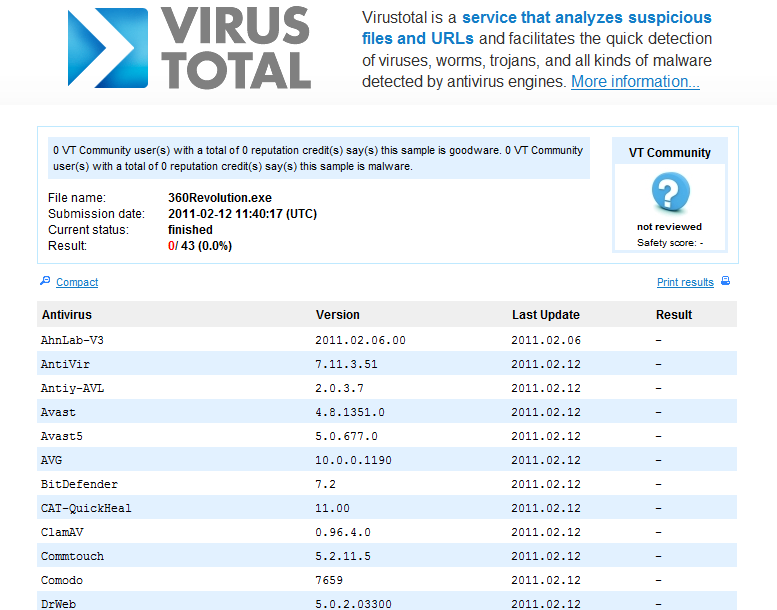
Task: Select the Avast antivirus name
Action: 58,412
